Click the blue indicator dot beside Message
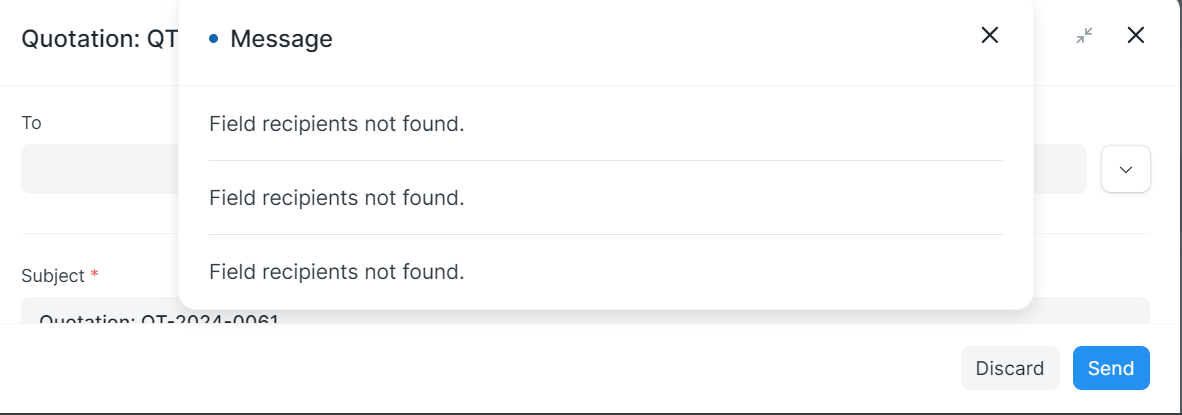Image resolution: width=1182 pixels, height=415 pixels. click(213, 38)
